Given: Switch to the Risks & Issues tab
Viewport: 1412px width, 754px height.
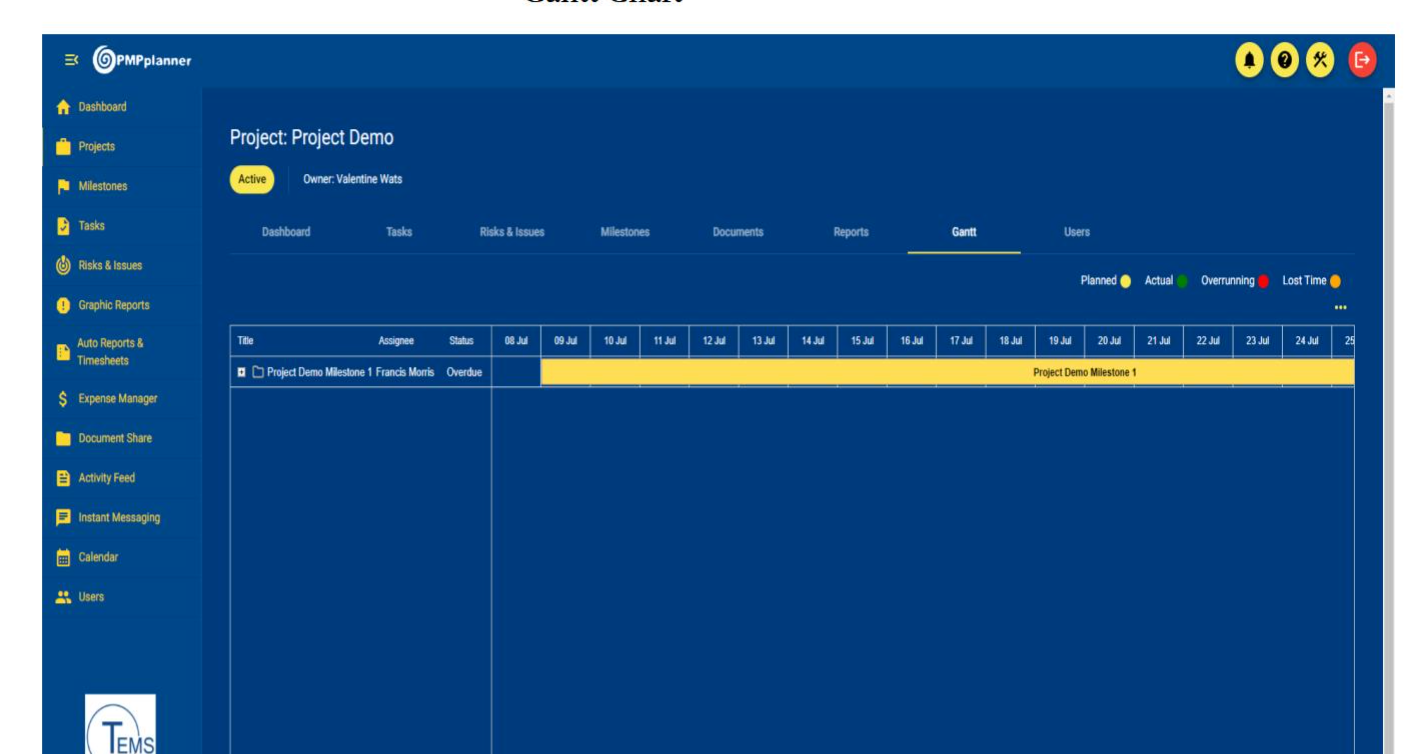Looking at the screenshot, I should (512, 232).
